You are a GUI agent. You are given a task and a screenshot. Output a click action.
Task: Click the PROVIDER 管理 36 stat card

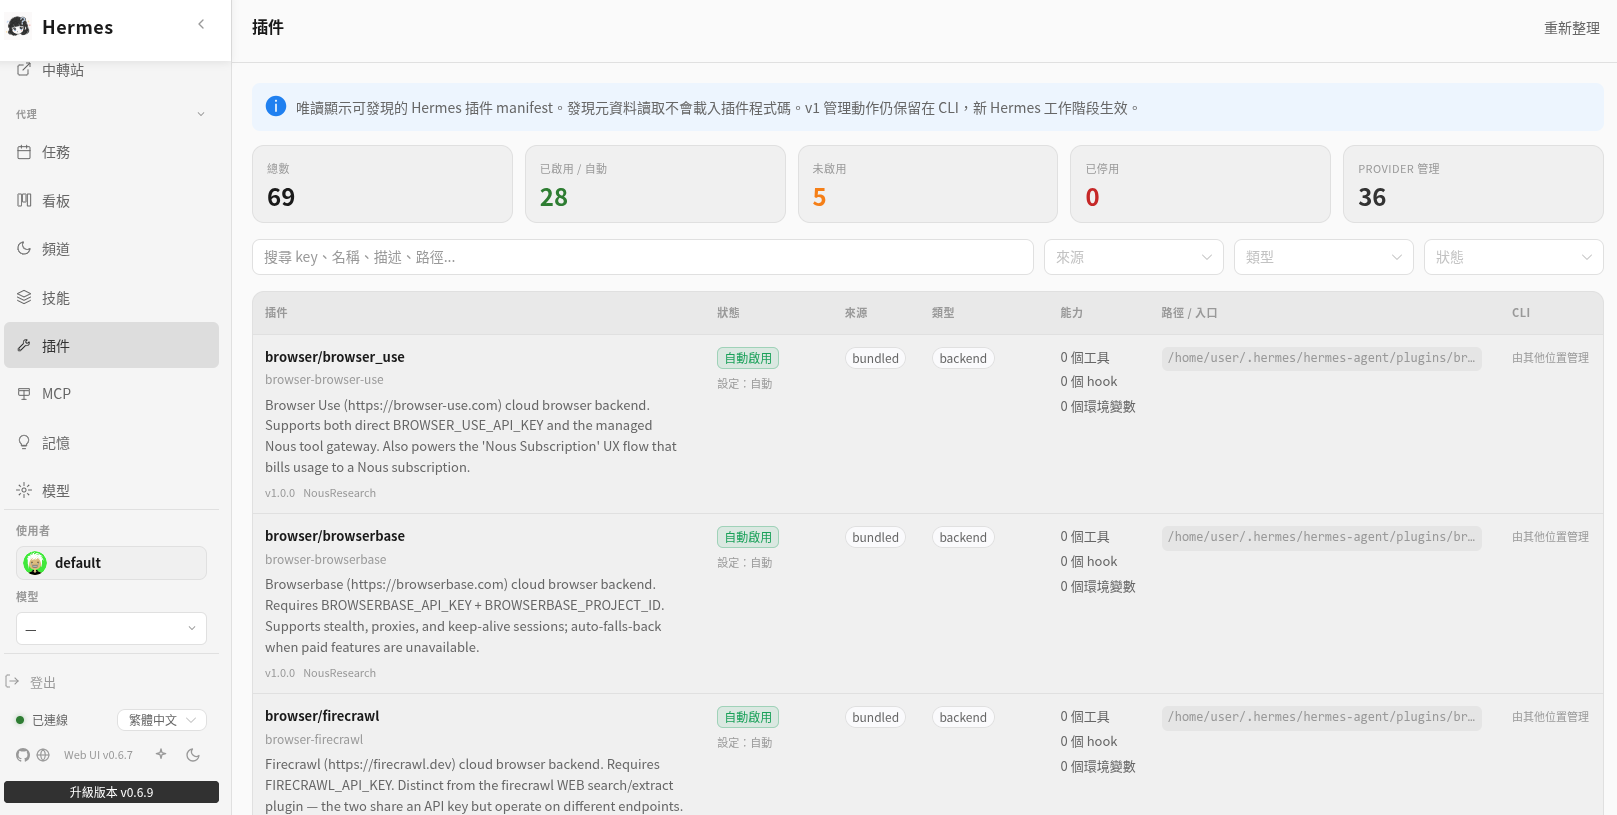(1473, 184)
